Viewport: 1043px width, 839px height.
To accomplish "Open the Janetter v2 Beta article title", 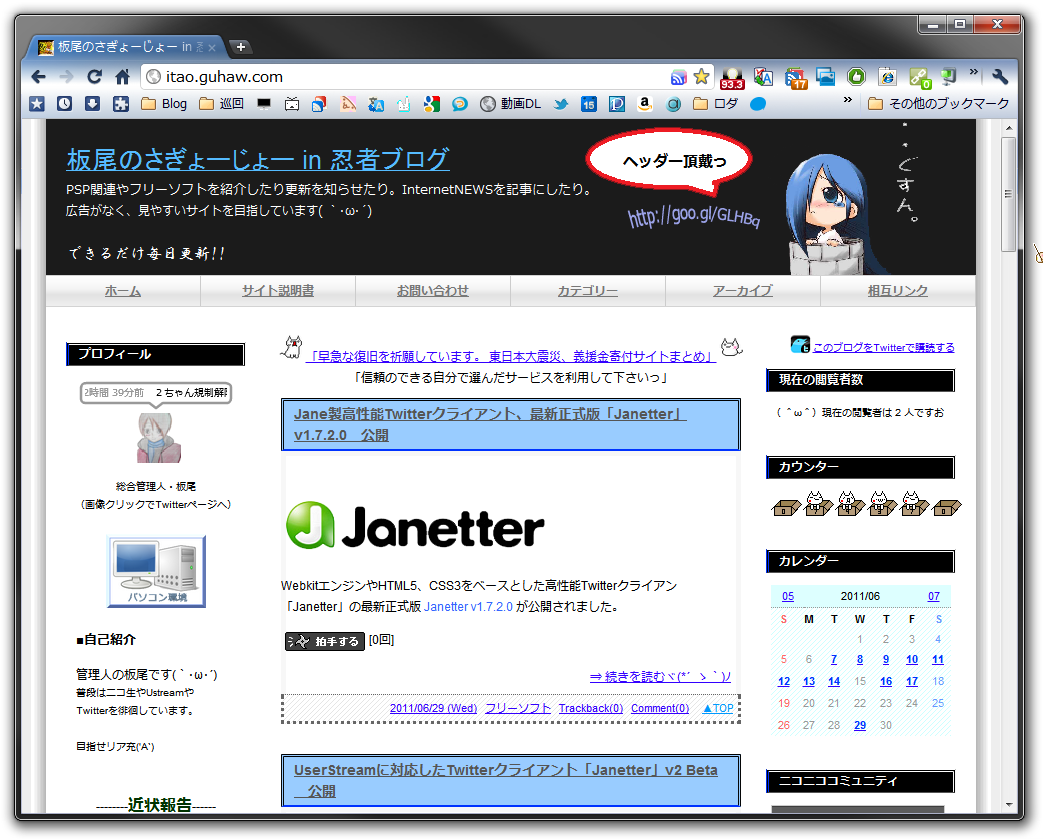I will point(506,780).
